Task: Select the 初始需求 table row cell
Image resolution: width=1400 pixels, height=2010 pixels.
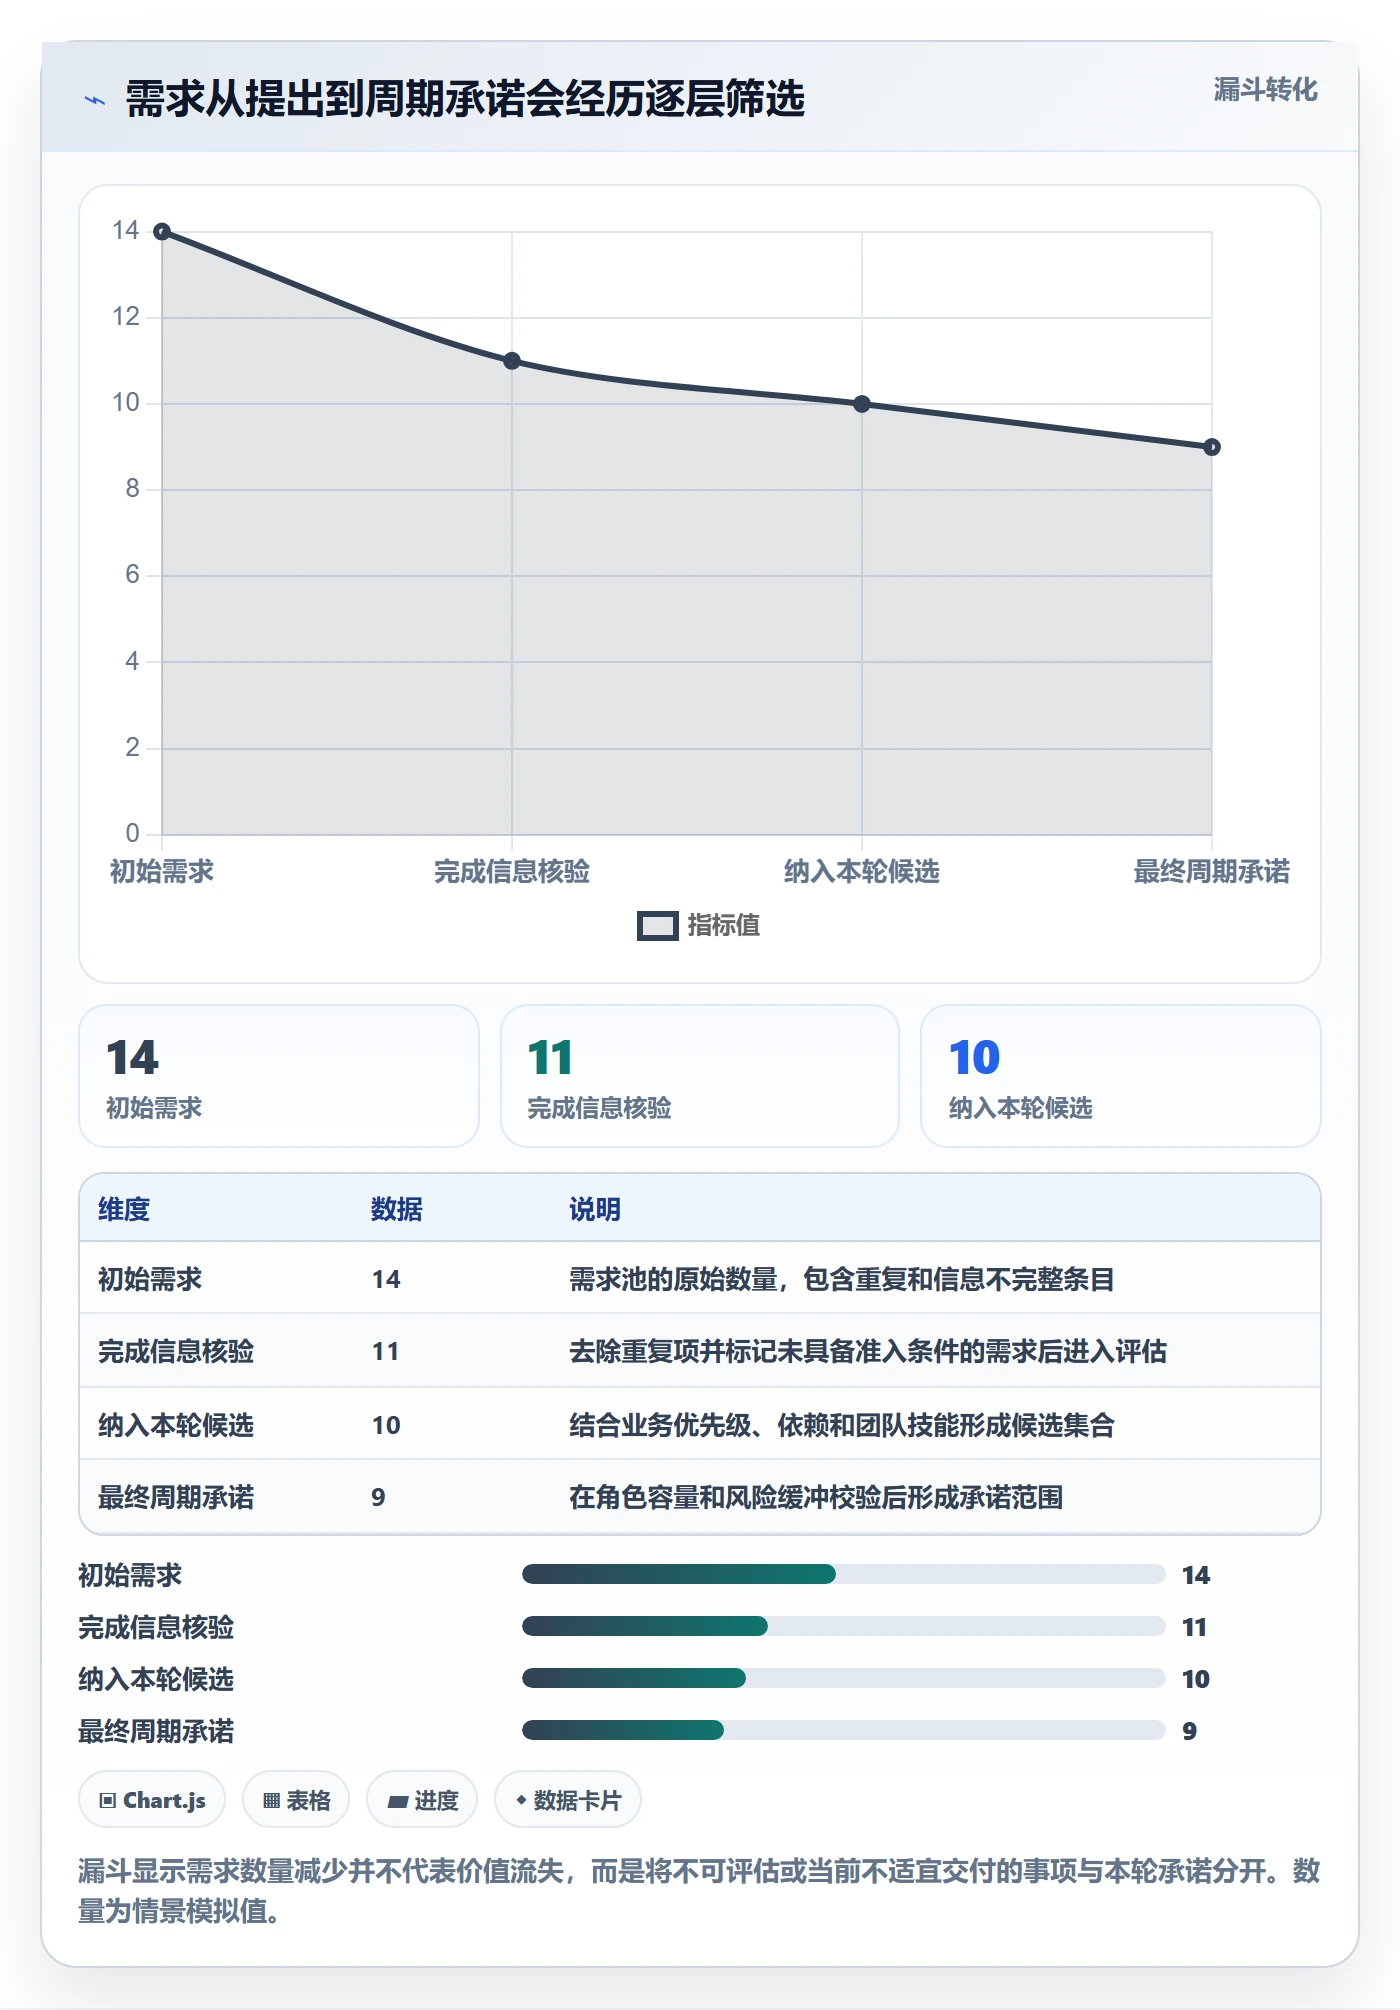Action: (150, 1279)
